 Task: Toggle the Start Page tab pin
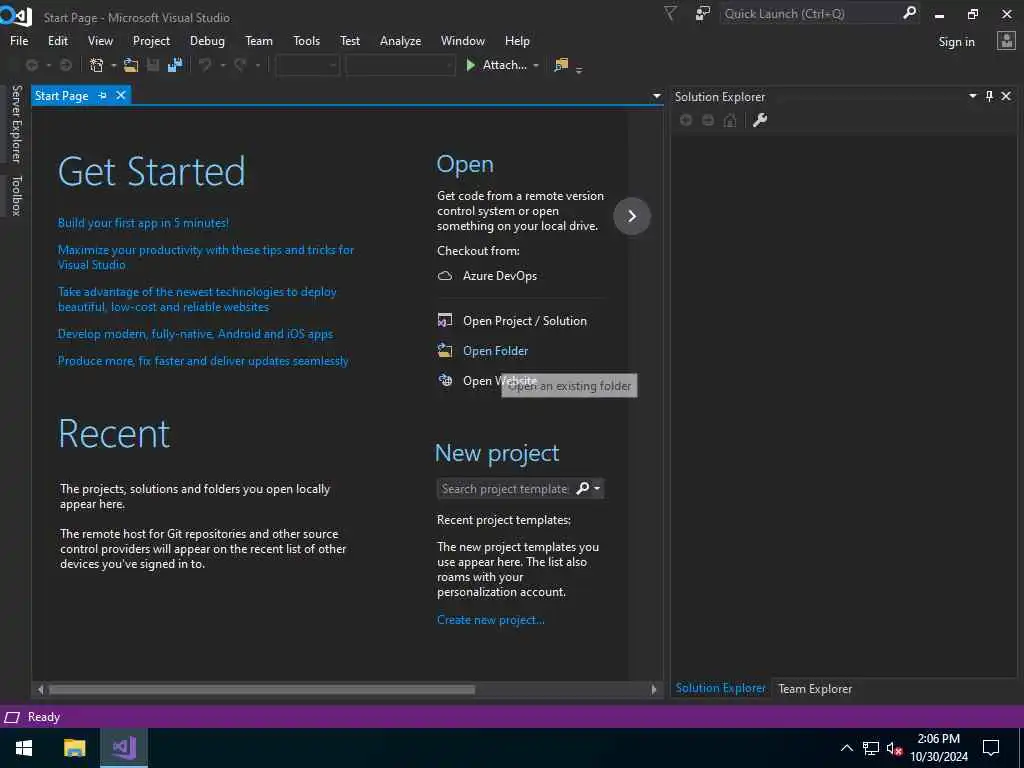[103, 95]
